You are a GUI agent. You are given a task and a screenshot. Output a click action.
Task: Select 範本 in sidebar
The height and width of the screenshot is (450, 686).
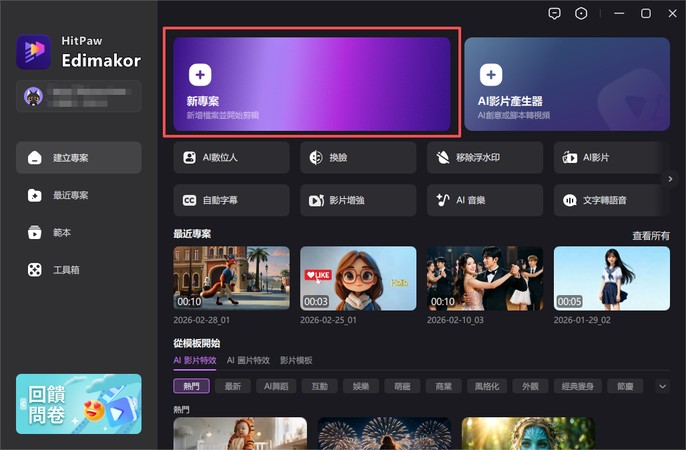pos(79,232)
